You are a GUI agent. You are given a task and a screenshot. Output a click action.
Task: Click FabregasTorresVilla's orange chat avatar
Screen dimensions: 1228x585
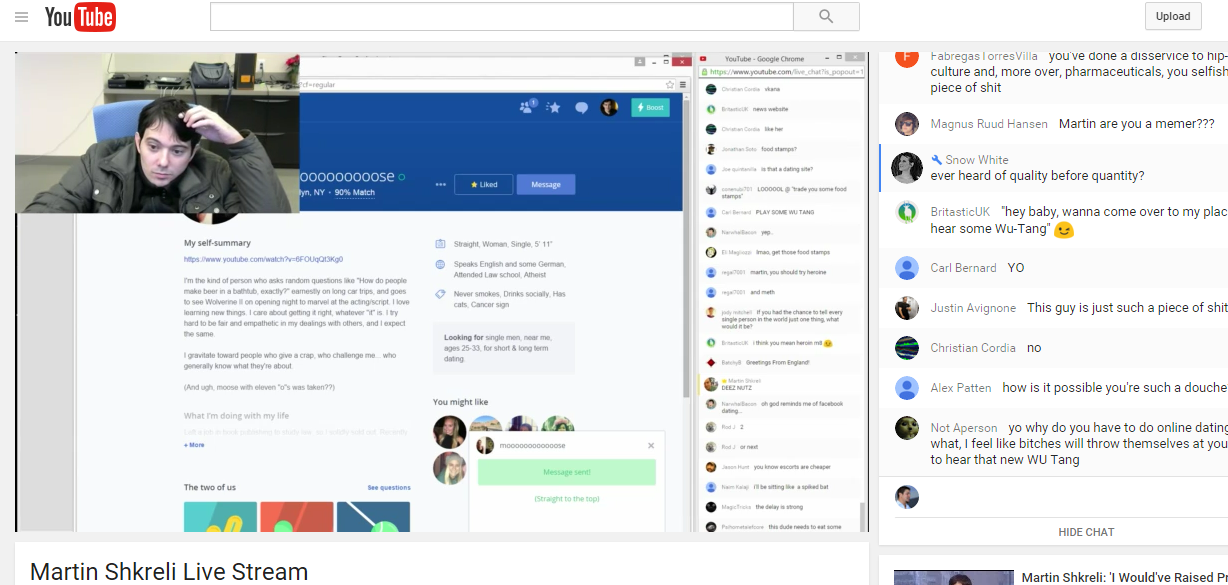(x=907, y=57)
